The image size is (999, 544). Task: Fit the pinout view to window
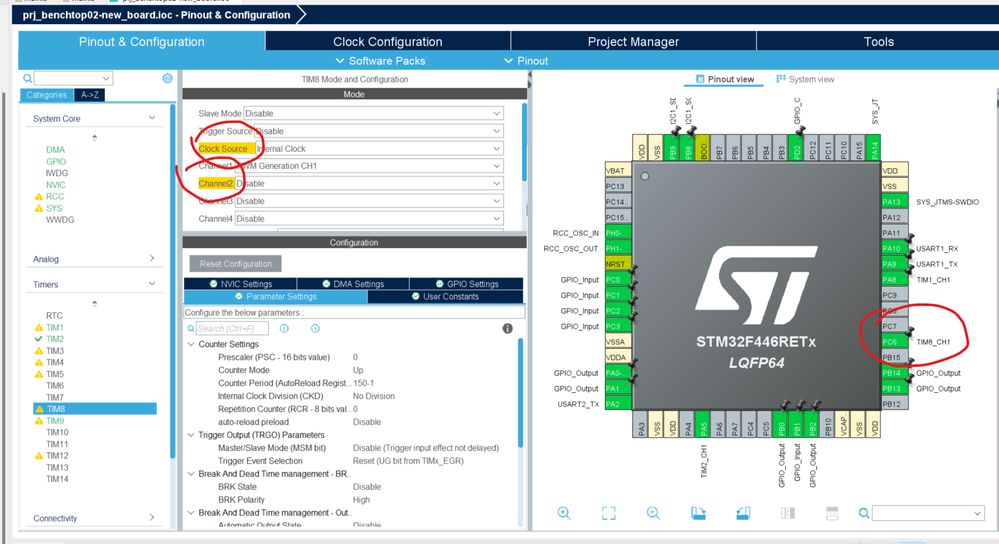point(608,513)
